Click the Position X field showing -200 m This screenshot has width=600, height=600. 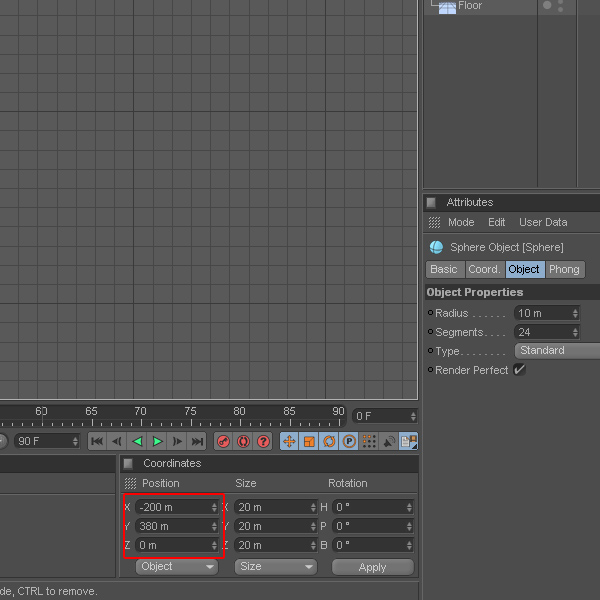[x=177, y=507]
